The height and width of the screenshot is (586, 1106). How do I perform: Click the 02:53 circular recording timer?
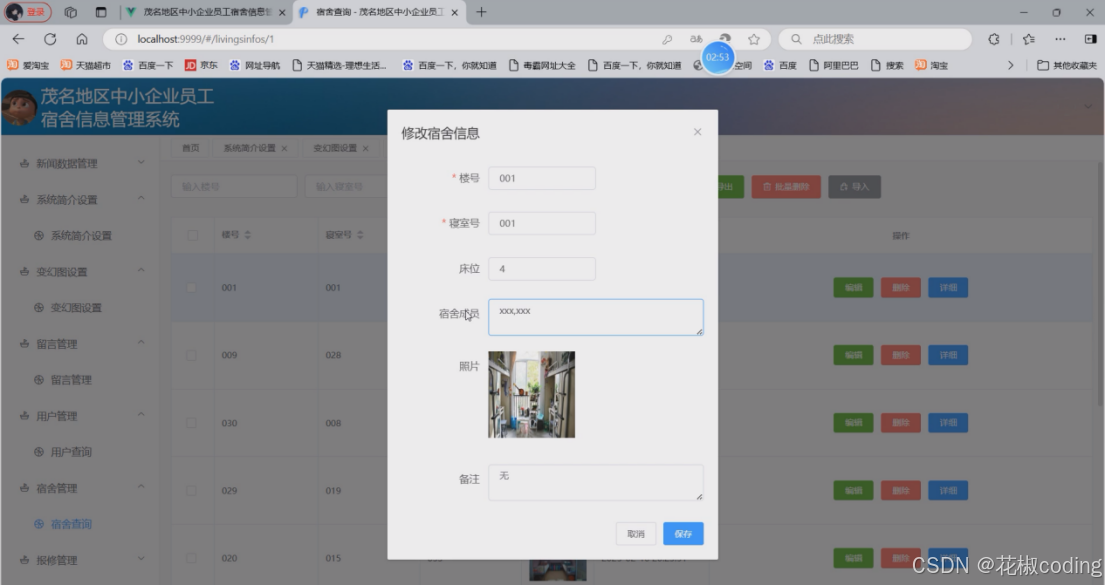[716, 57]
